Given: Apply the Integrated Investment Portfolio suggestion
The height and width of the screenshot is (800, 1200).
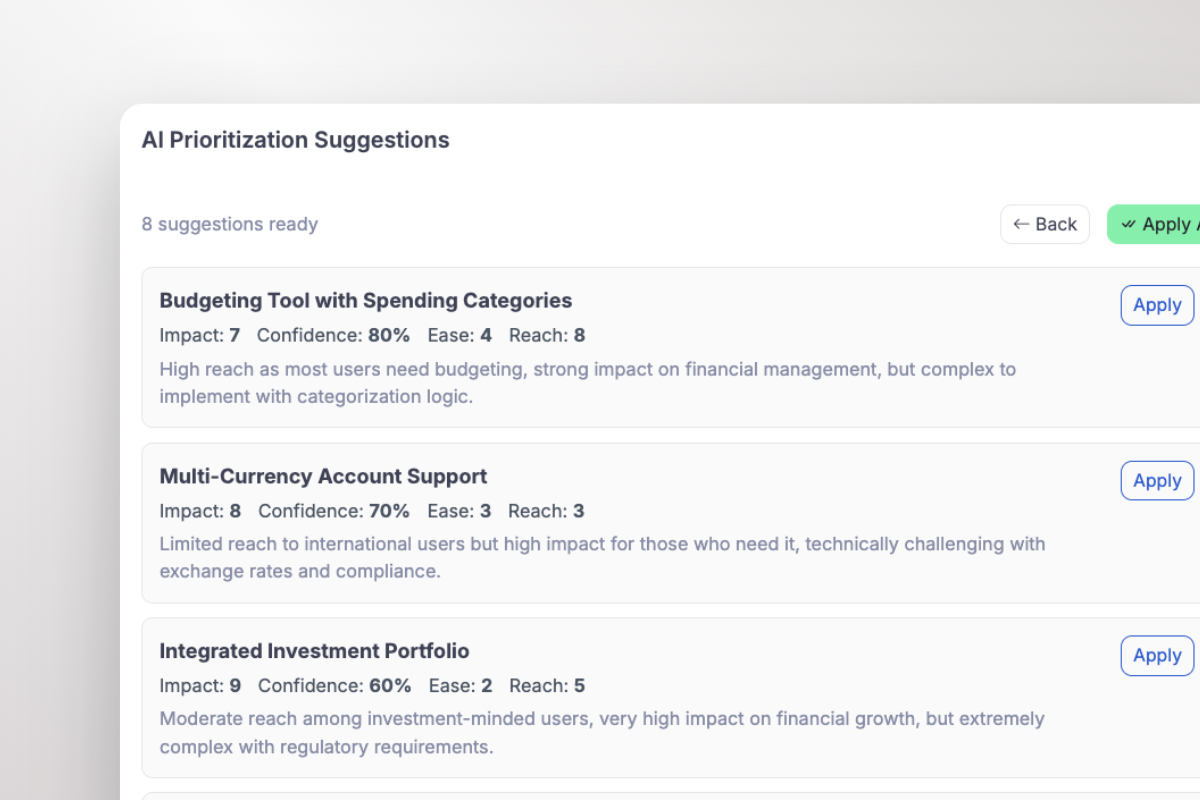Looking at the screenshot, I should coord(1157,656).
